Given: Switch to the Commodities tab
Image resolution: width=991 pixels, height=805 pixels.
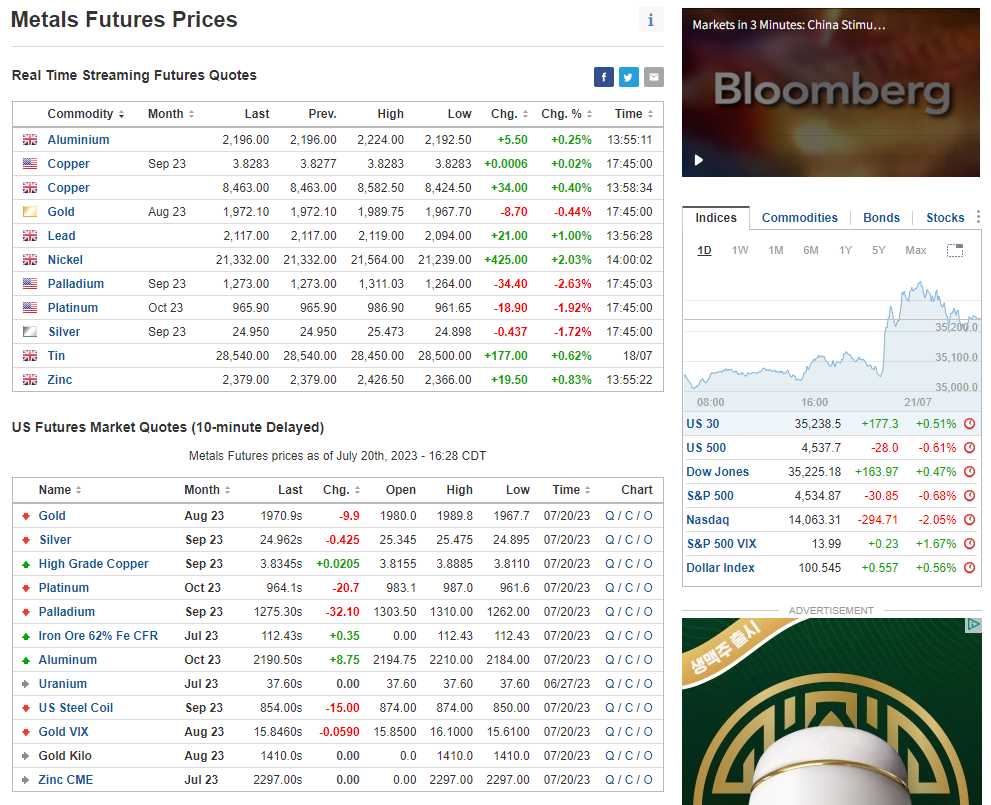Looking at the screenshot, I should [x=799, y=218].
